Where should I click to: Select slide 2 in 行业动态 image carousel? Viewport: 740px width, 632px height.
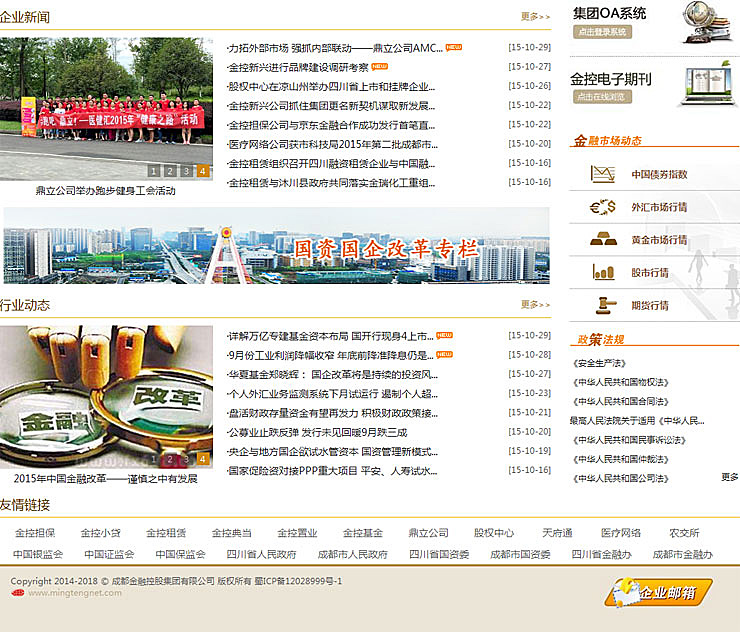pyautogui.click(x=170, y=459)
